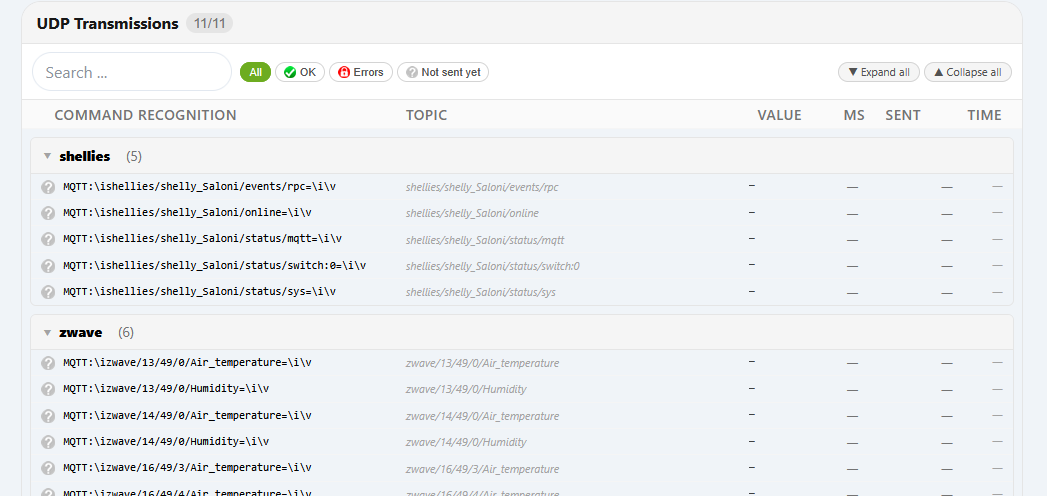1047x496 pixels.
Task: Select command MQTT:\ishellies/shelly_Saloni/status/switch:0=\i\v
Action: pyautogui.click(x=215, y=265)
